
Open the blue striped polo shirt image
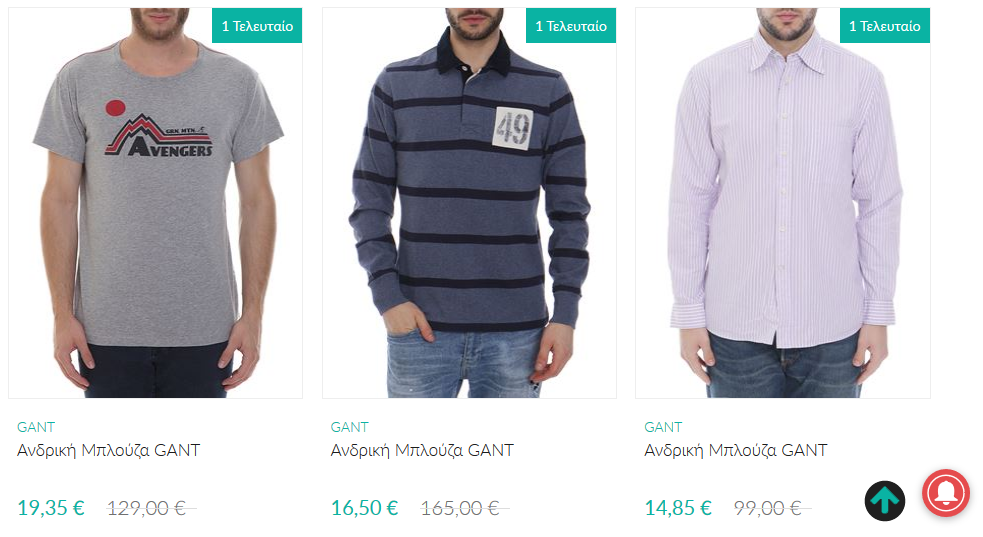pyautogui.click(x=469, y=203)
